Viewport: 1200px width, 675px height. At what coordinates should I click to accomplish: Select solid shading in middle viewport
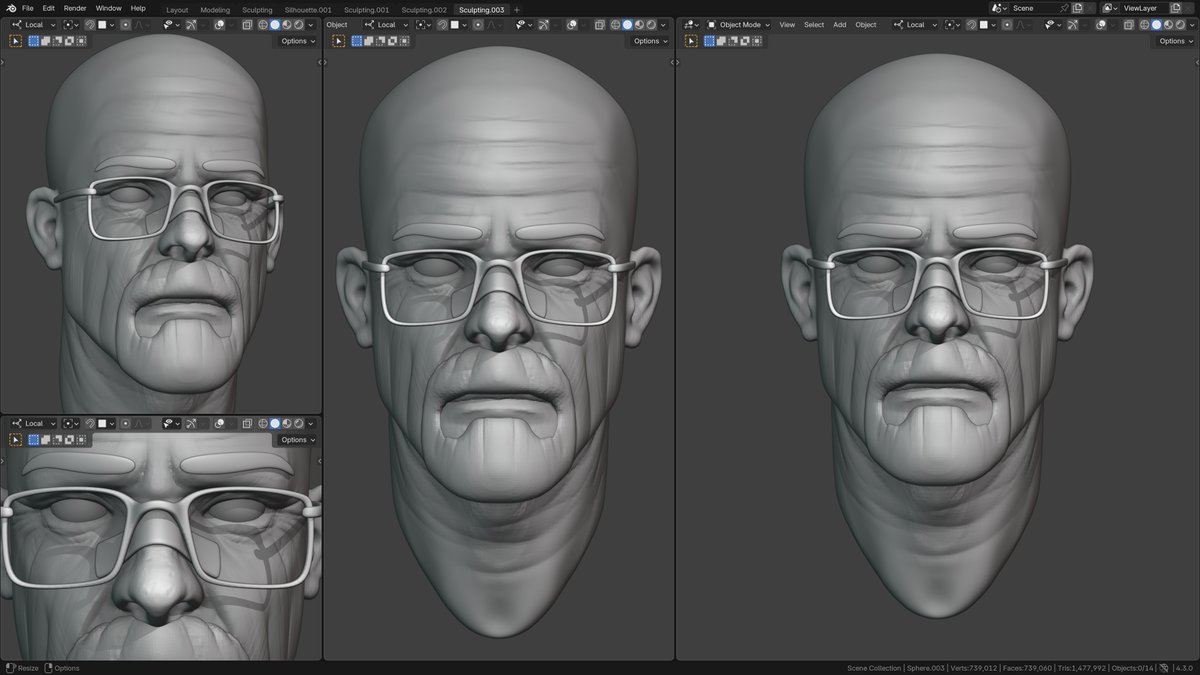click(627, 25)
